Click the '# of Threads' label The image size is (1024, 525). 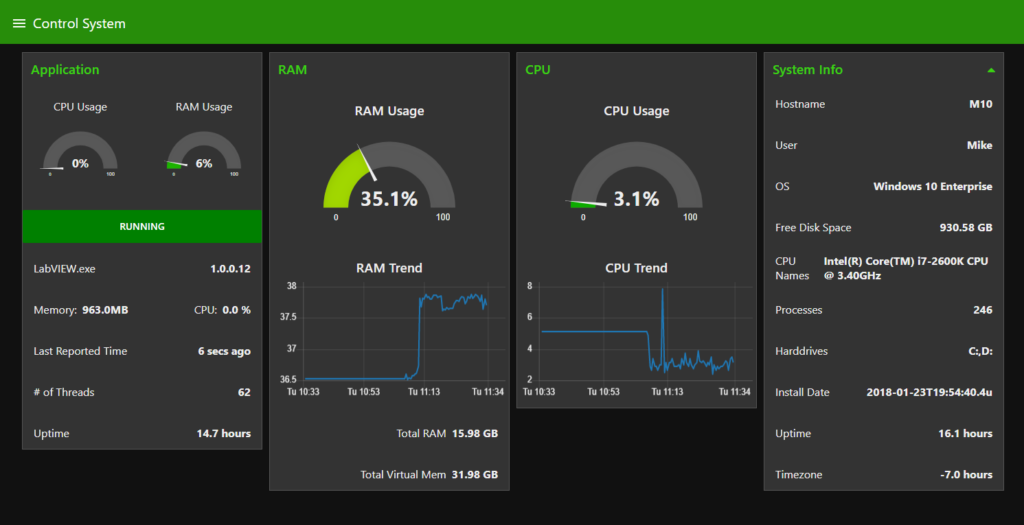64,392
